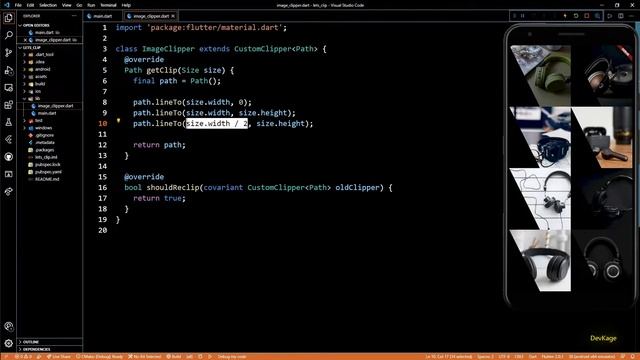The image size is (640, 360).
Task: Open the Explorer view in activity bar
Action: point(9,18)
